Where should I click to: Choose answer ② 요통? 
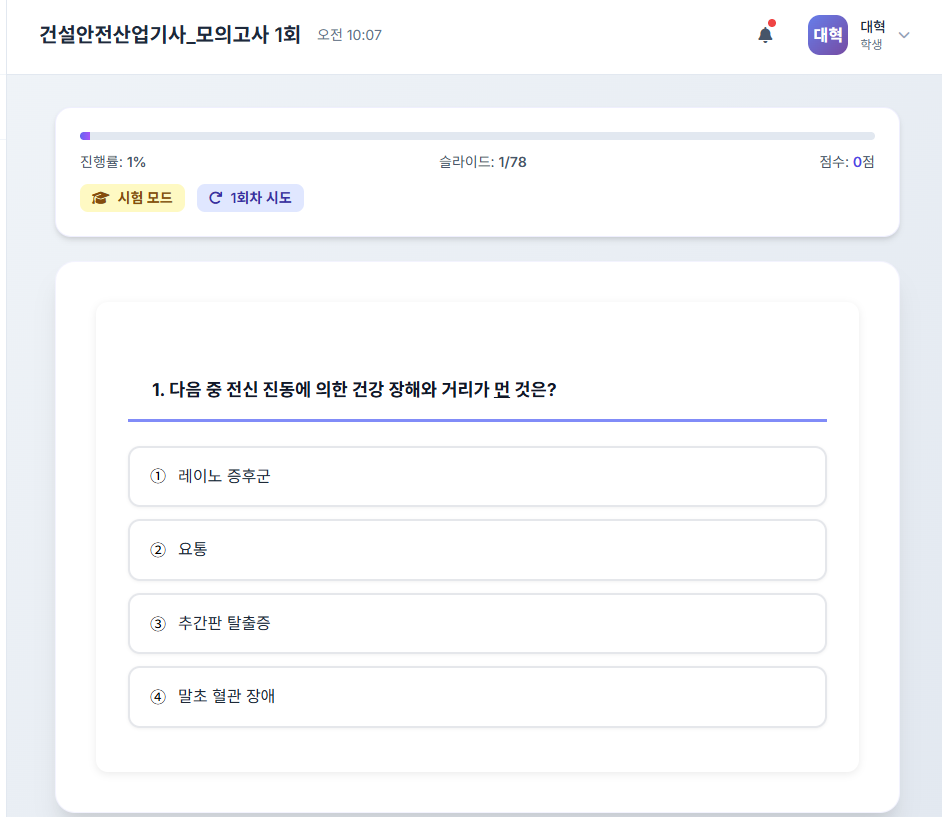[477, 550]
